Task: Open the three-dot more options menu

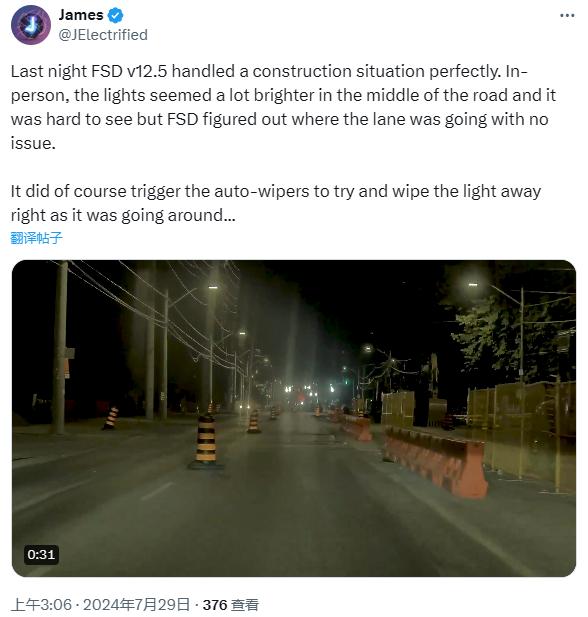Action: (567, 15)
